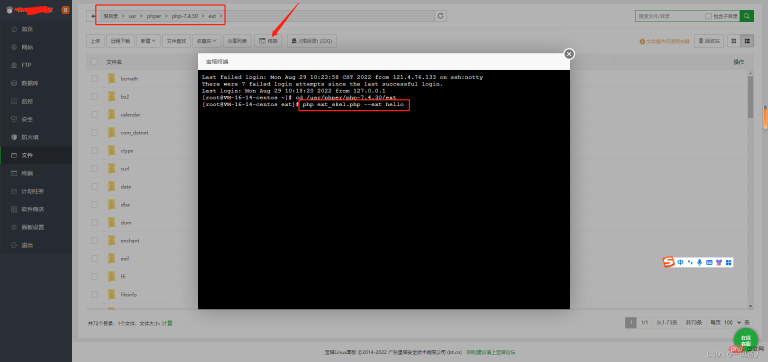Close the terminal popup window
Screen dimensions: 768x362
[569, 54]
